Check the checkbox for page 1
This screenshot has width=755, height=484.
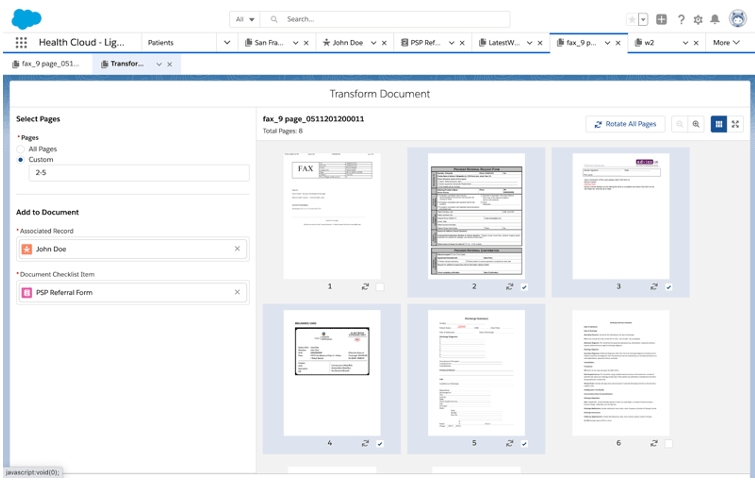381,287
